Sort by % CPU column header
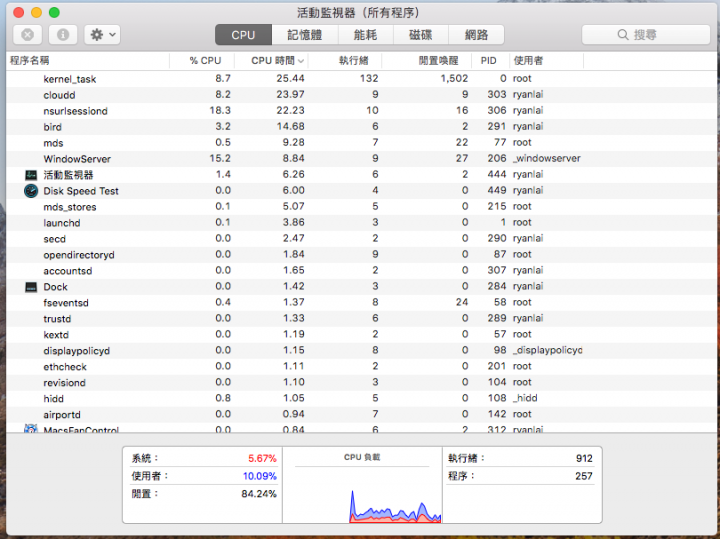The width and height of the screenshot is (720, 539). click(x=202, y=61)
